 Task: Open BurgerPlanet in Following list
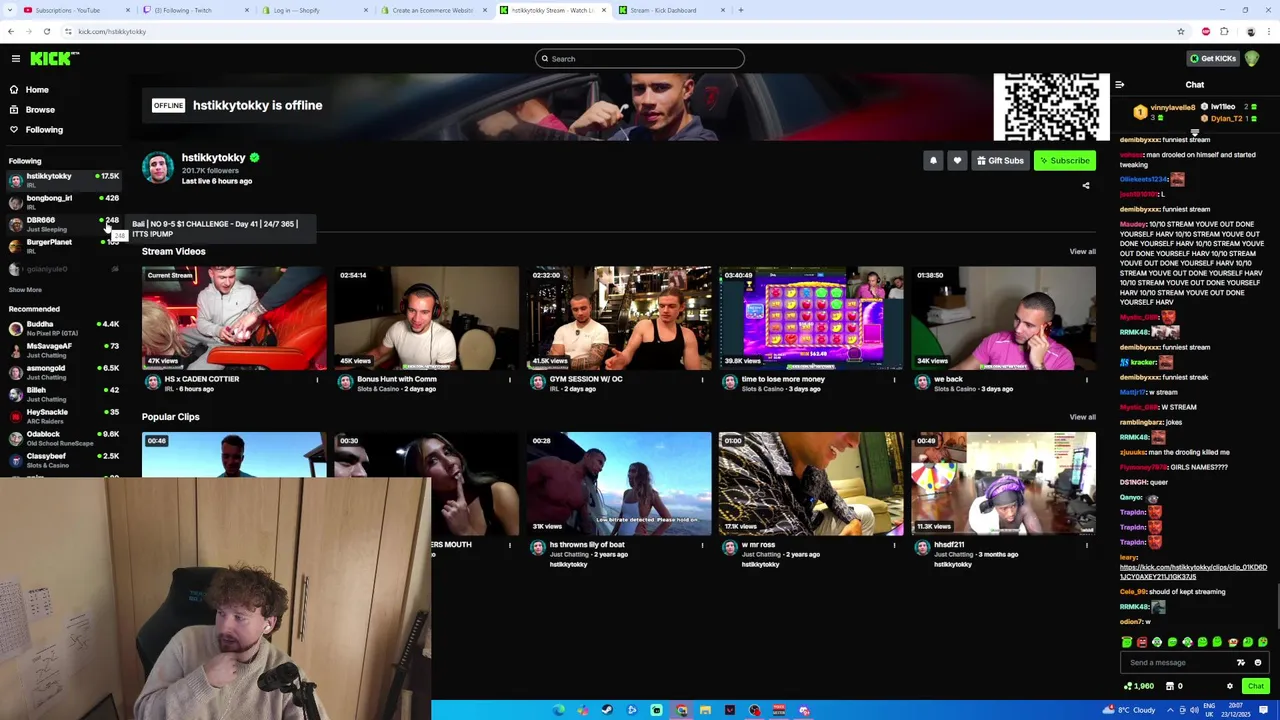[x=63, y=246]
